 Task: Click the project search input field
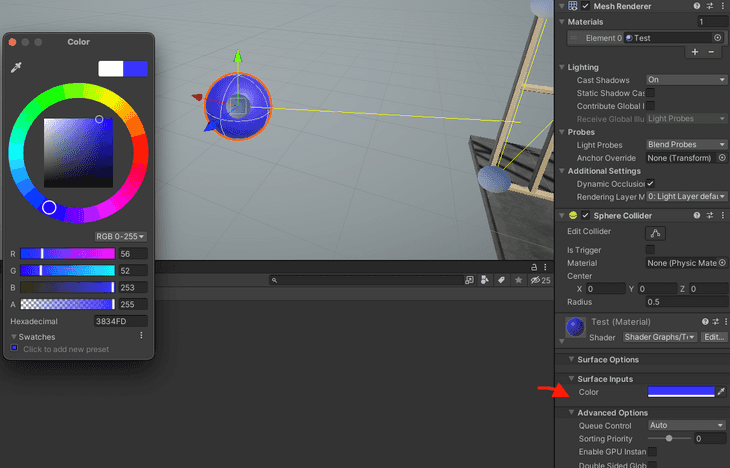[366, 280]
